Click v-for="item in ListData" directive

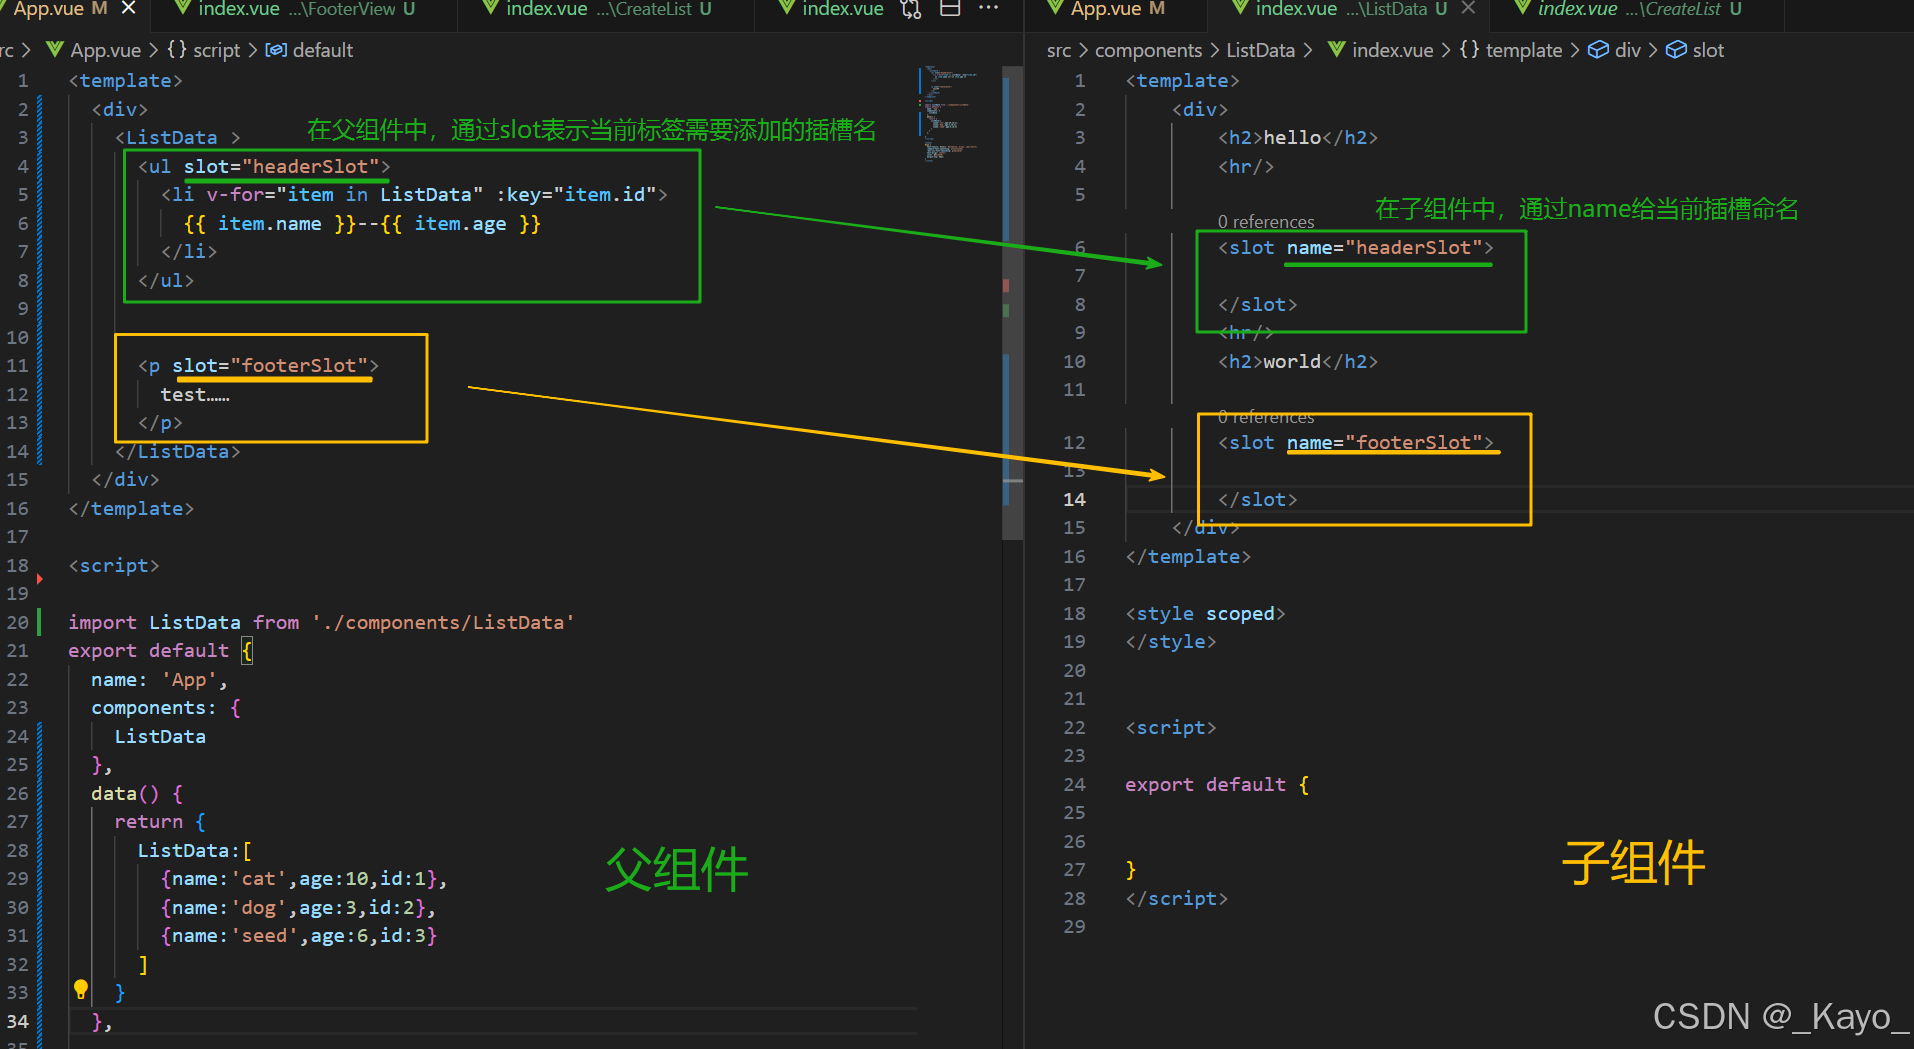344,194
